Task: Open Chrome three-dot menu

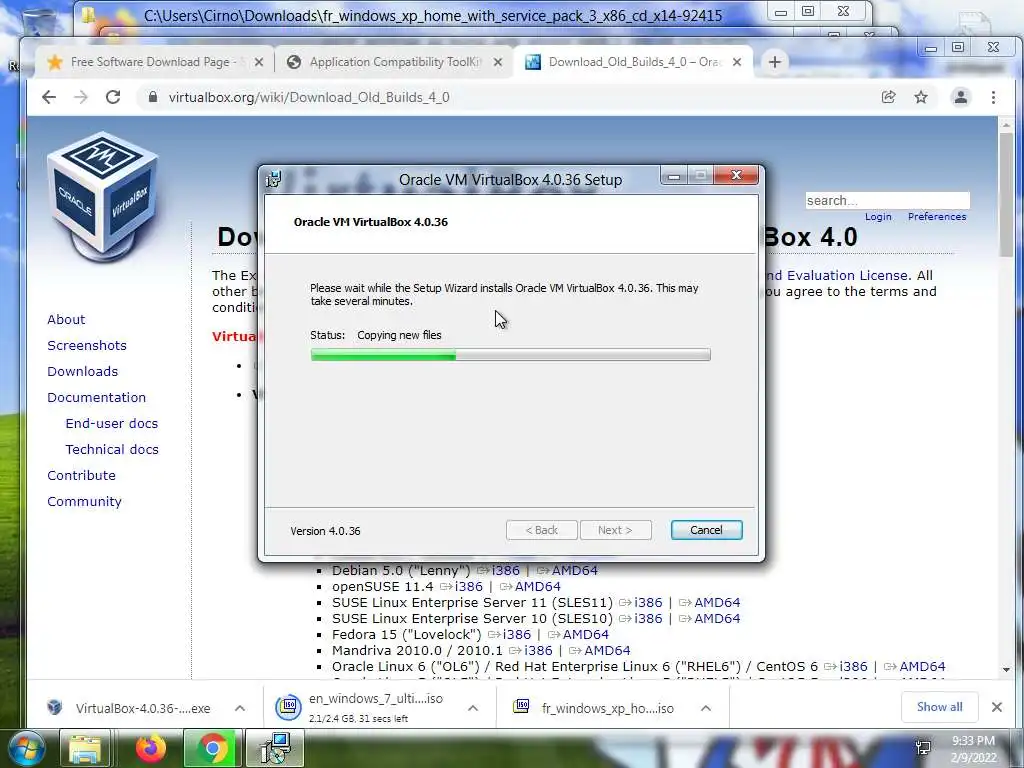Action: pyautogui.click(x=993, y=97)
